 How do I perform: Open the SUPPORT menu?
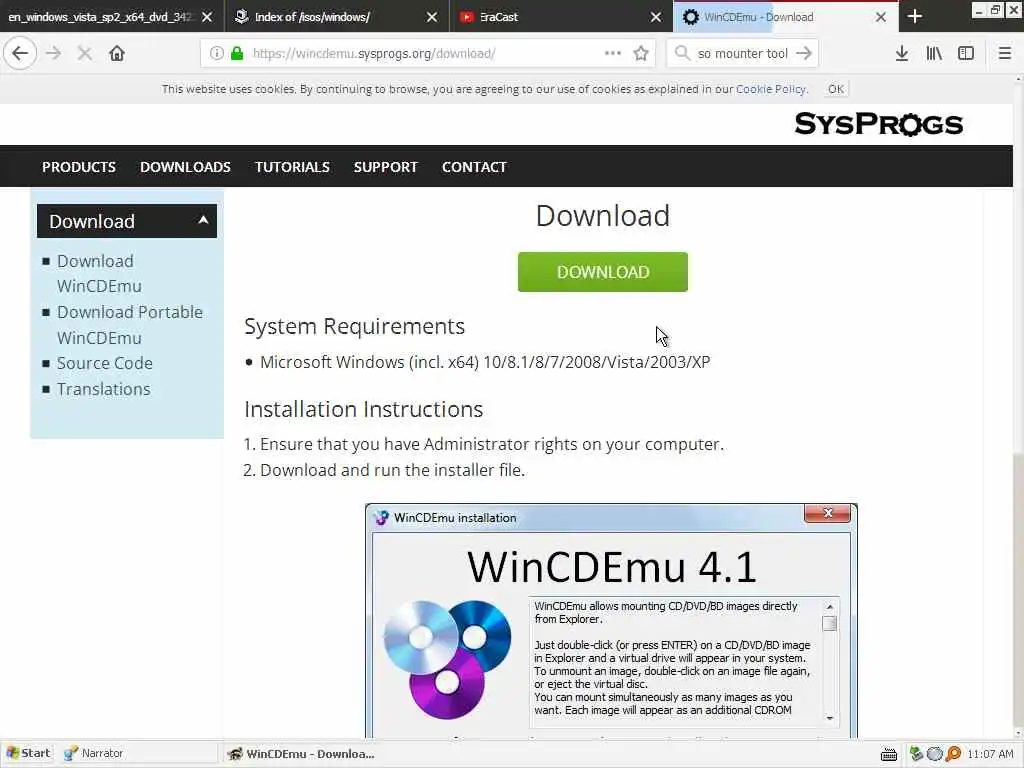(x=385, y=167)
